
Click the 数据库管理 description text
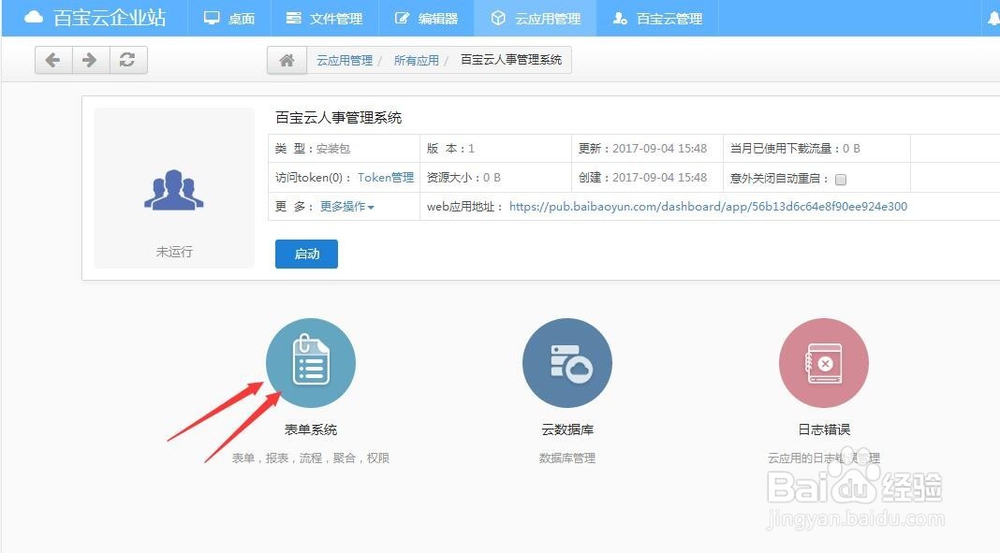click(567, 458)
